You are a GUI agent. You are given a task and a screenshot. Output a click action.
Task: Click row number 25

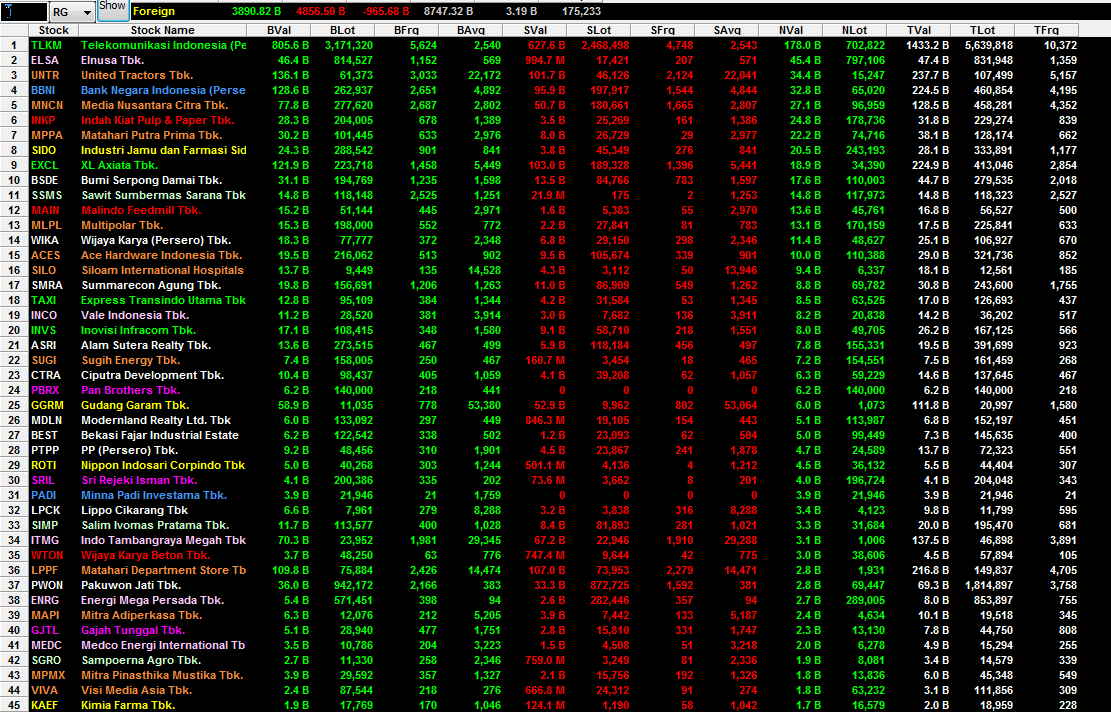(14, 405)
